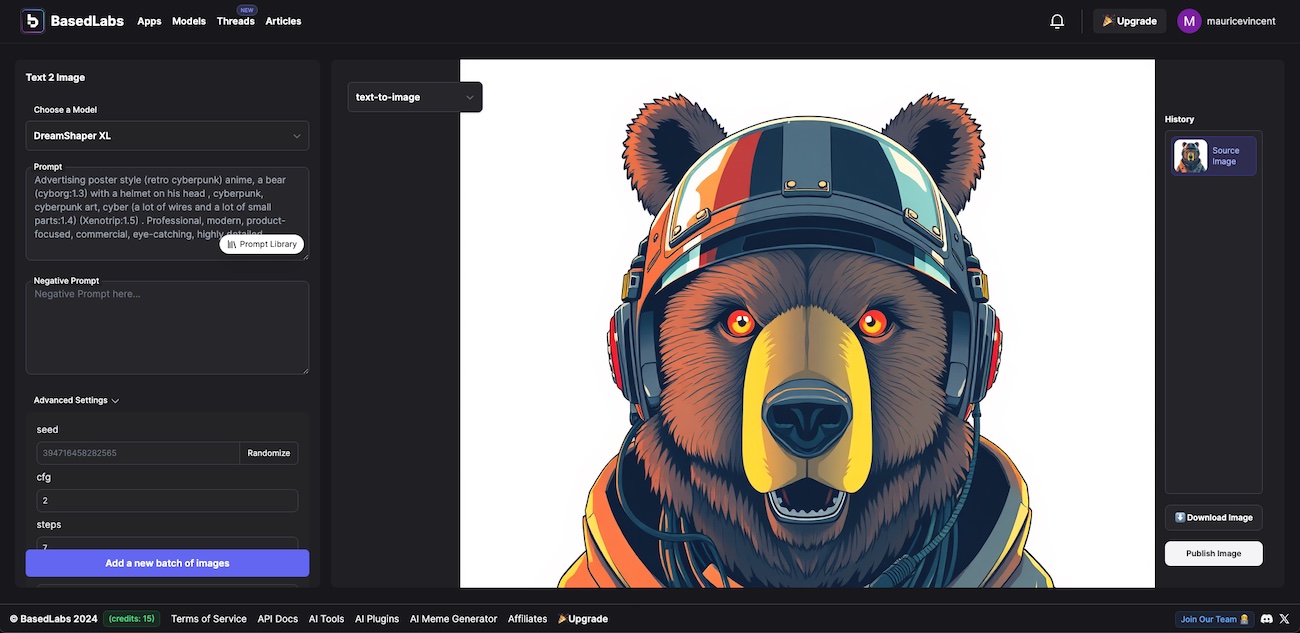This screenshot has height=633, width=1300.
Task: Go to the Apps menu
Action: click(x=149, y=21)
